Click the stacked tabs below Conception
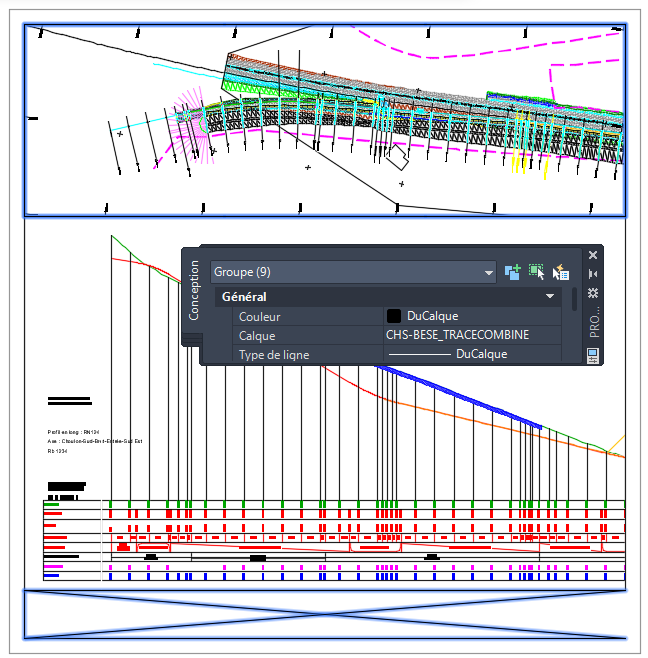 tap(192, 339)
